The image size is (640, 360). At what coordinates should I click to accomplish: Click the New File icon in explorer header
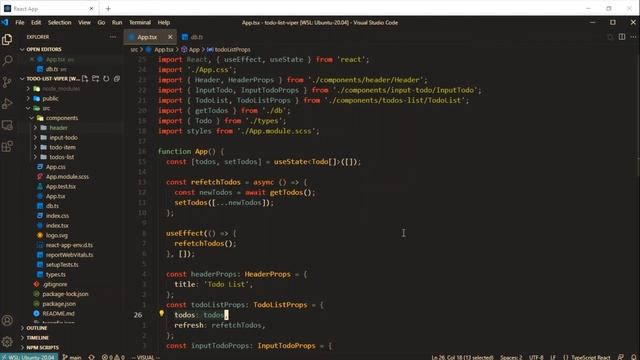85,78
